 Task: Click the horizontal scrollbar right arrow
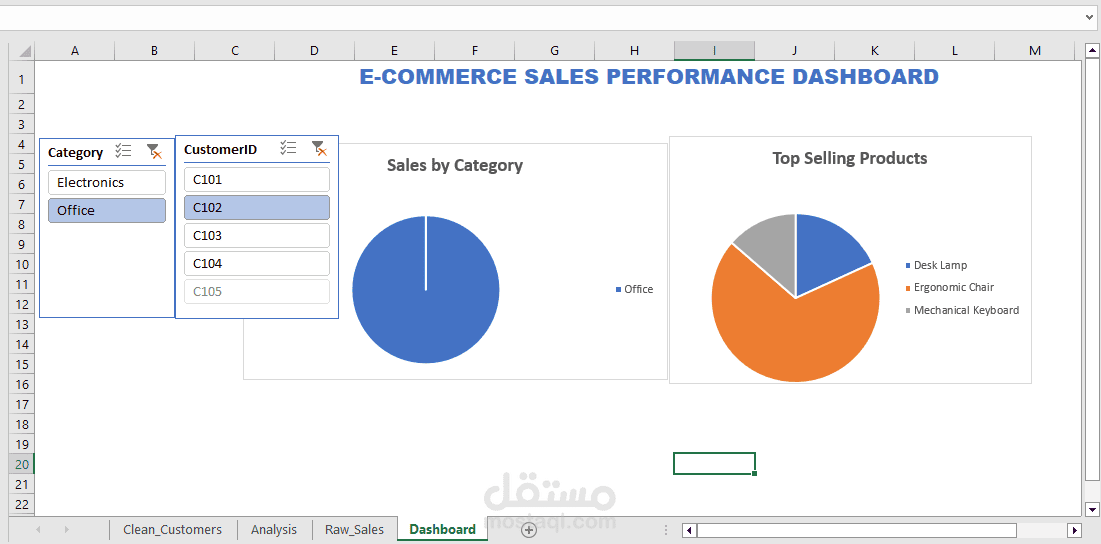pos(1074,530)
